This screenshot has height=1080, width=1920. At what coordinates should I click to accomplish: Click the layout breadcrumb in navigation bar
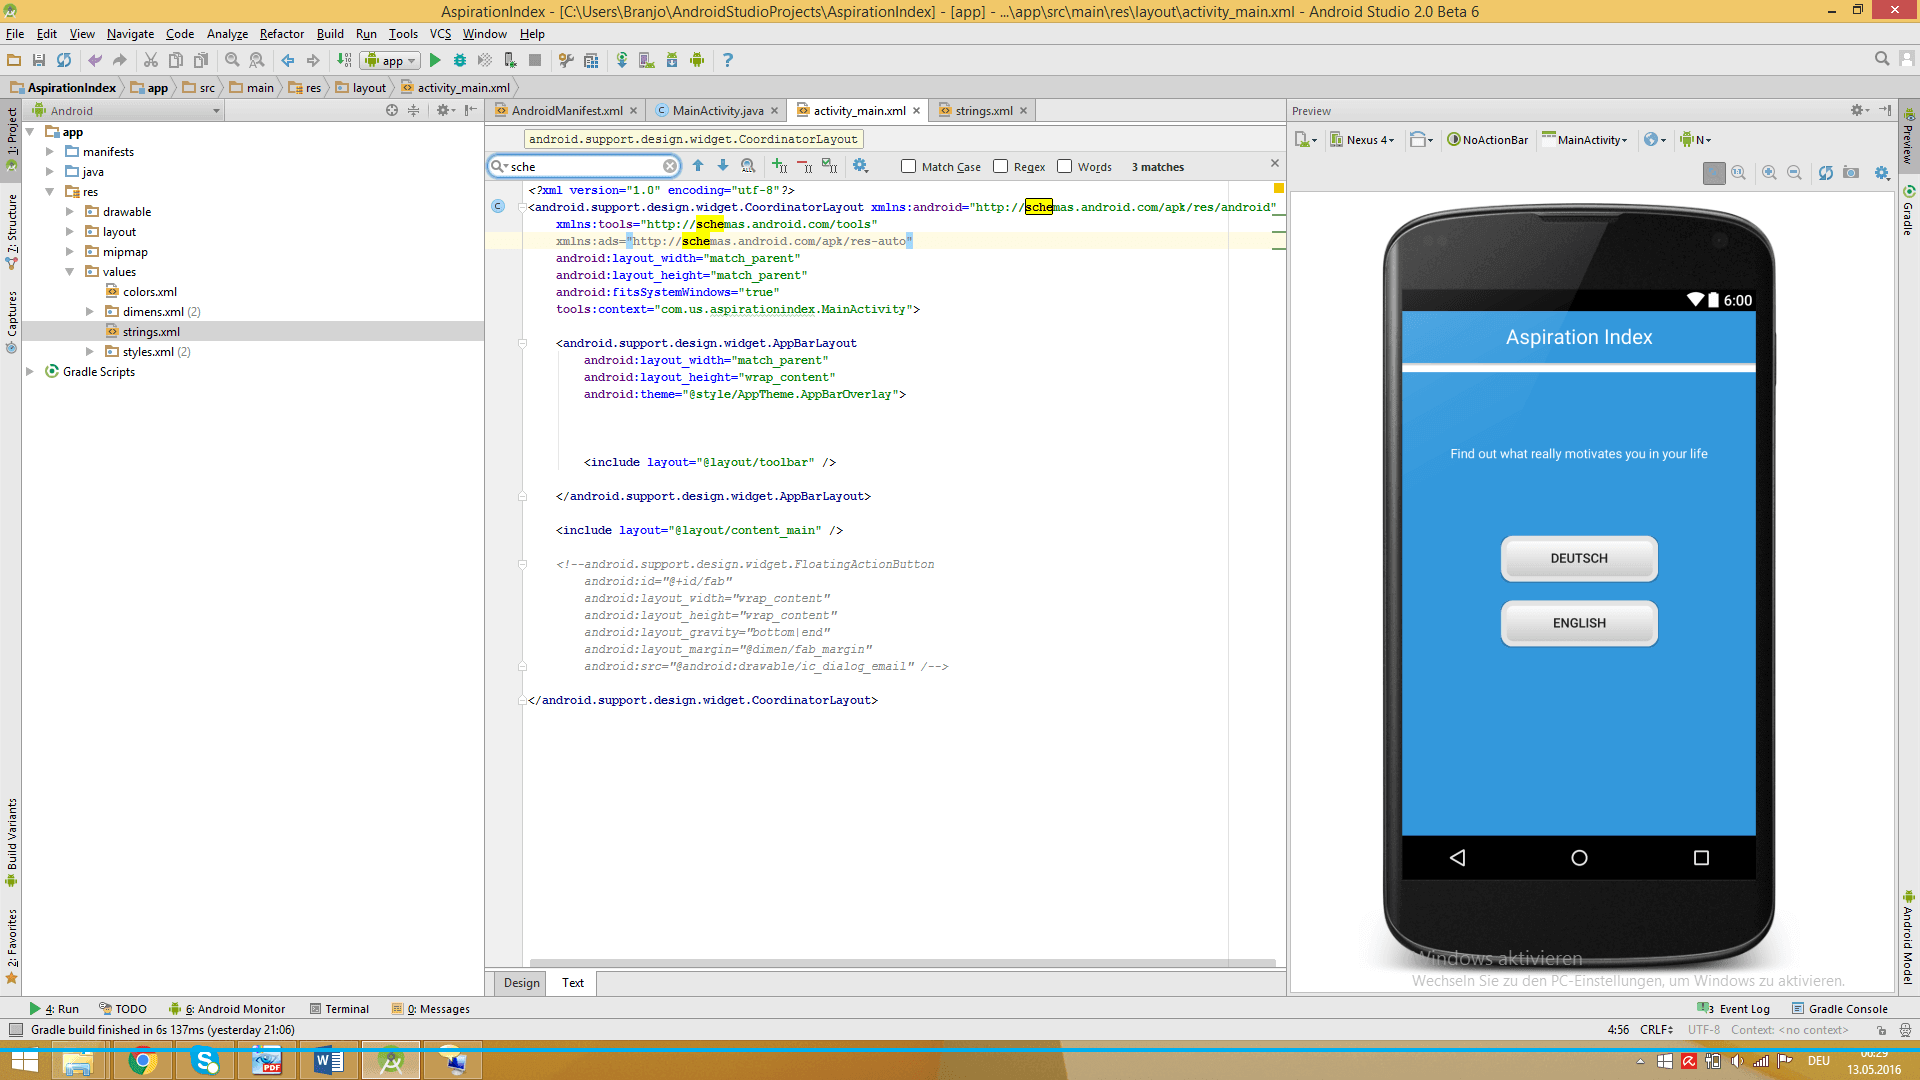pos(361,87)
